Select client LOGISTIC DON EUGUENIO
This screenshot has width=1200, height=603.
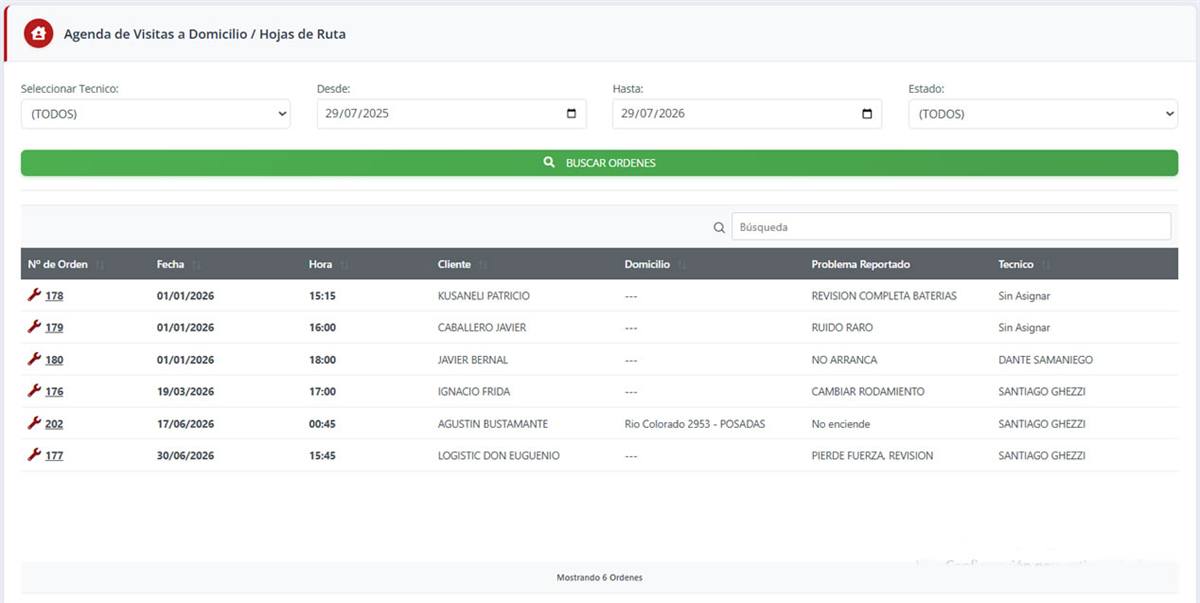point(499,456)
